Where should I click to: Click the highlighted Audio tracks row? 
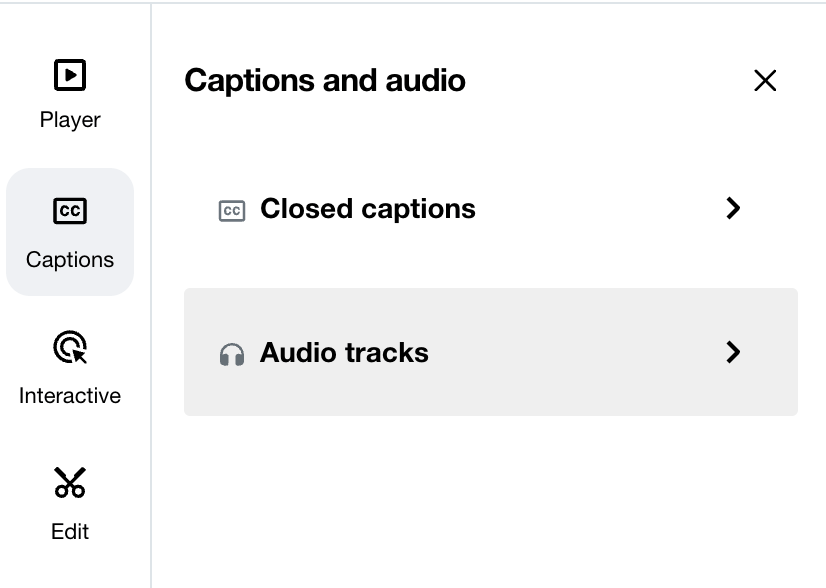(x=490, y=352)
